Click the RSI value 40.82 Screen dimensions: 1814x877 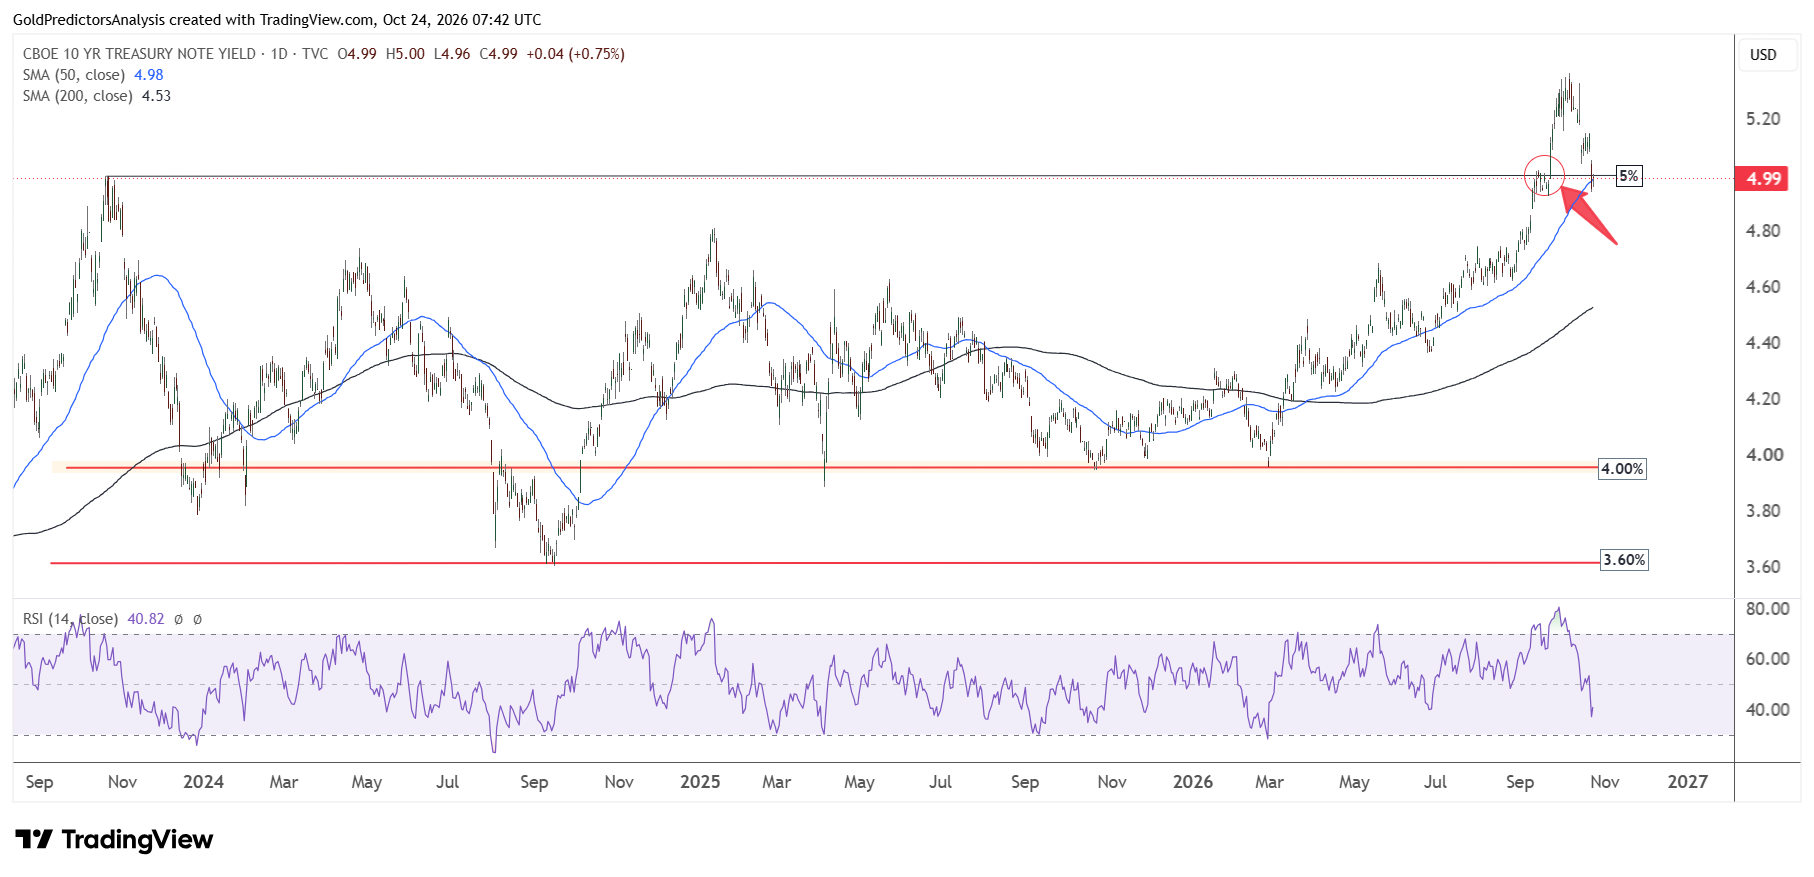(x=146, y=619)
